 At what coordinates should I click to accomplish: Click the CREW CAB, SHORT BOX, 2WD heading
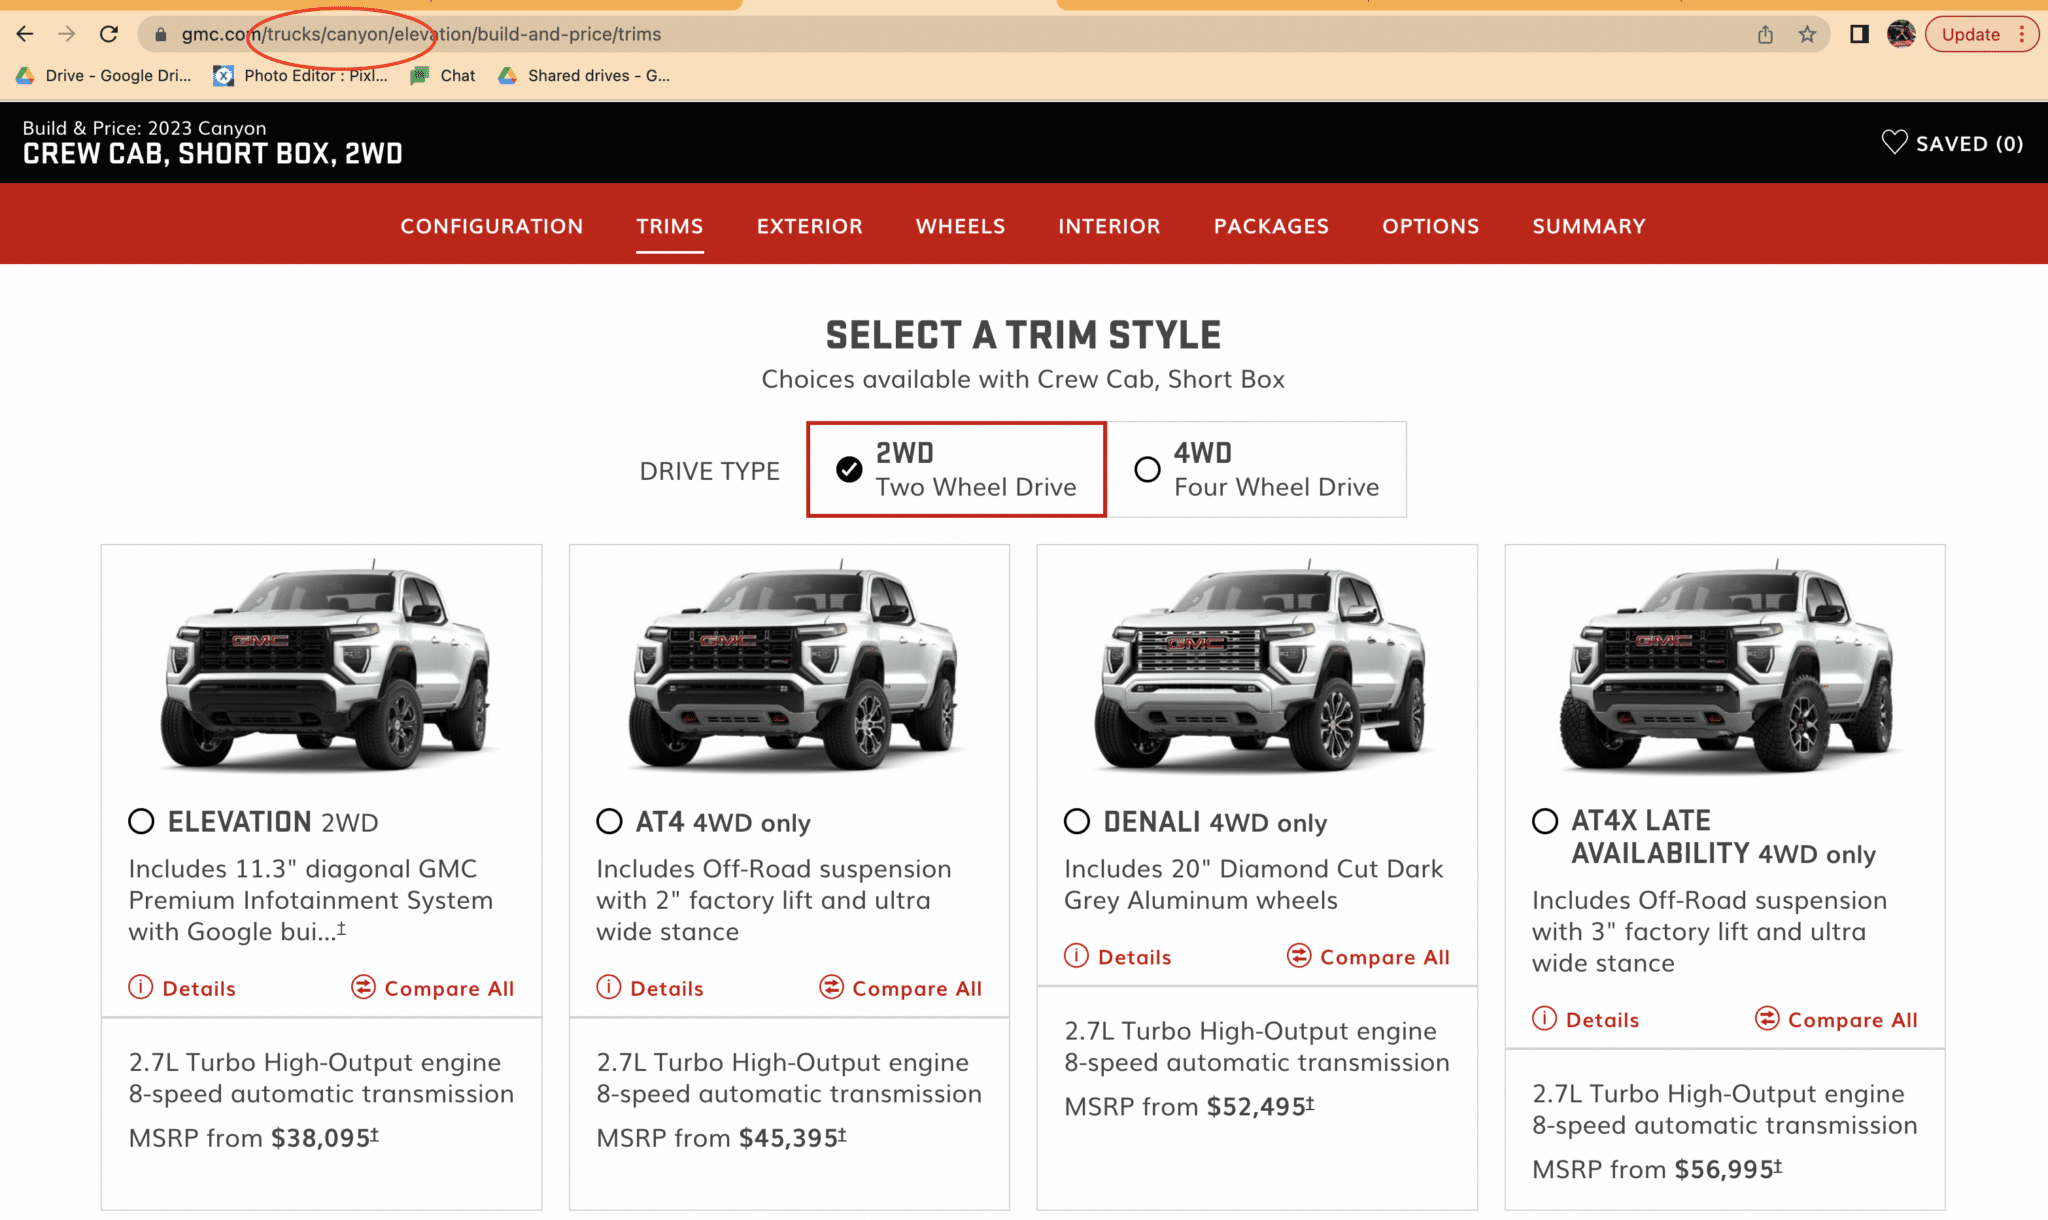(x=213, y=153)
